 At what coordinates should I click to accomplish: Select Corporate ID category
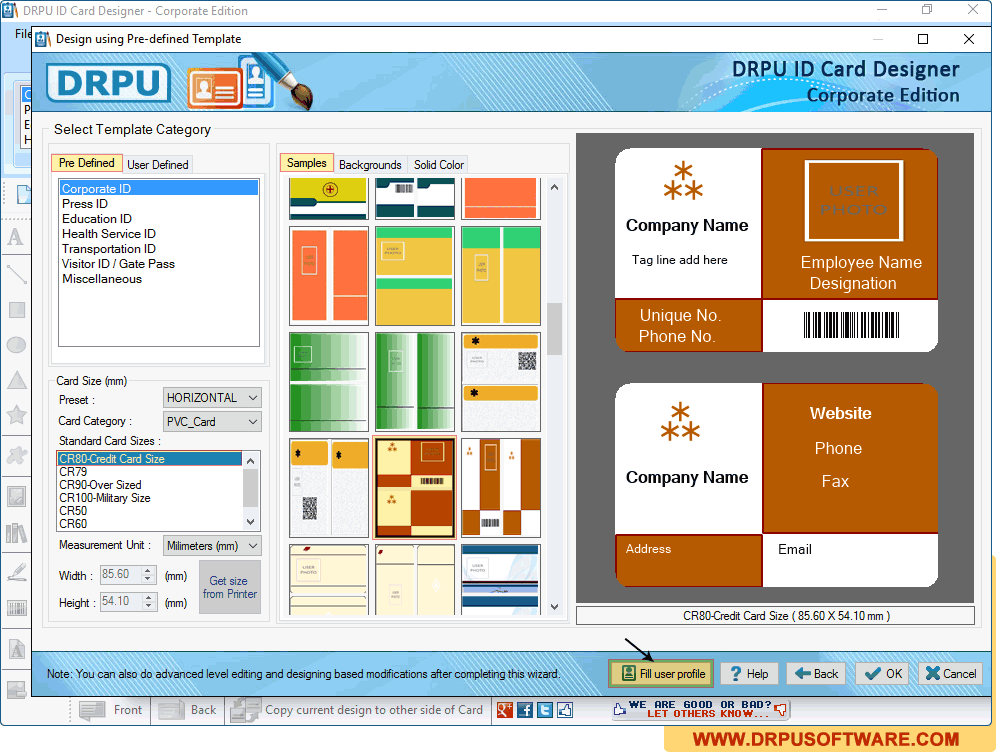pos(159,189)
